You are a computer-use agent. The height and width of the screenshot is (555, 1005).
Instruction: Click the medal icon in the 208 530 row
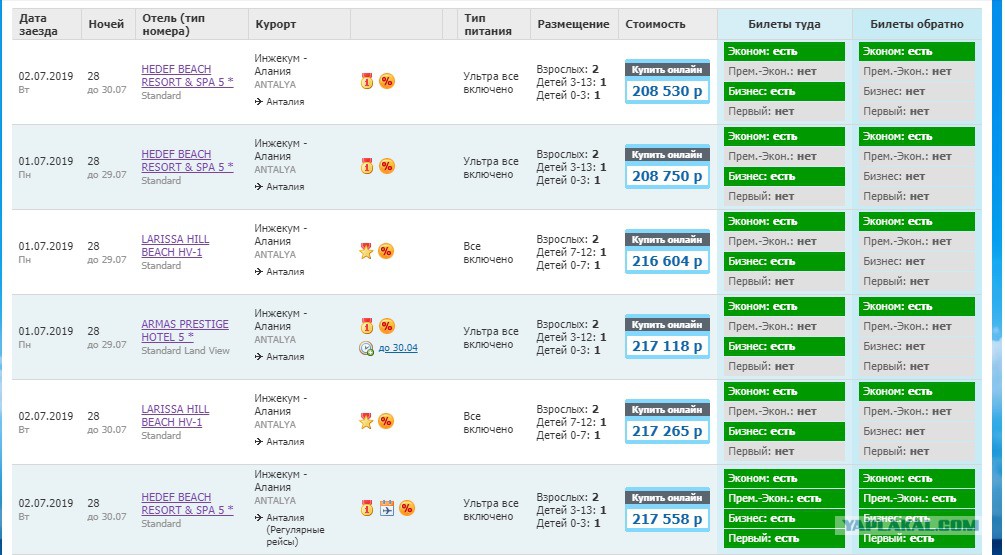pos(367,81)
